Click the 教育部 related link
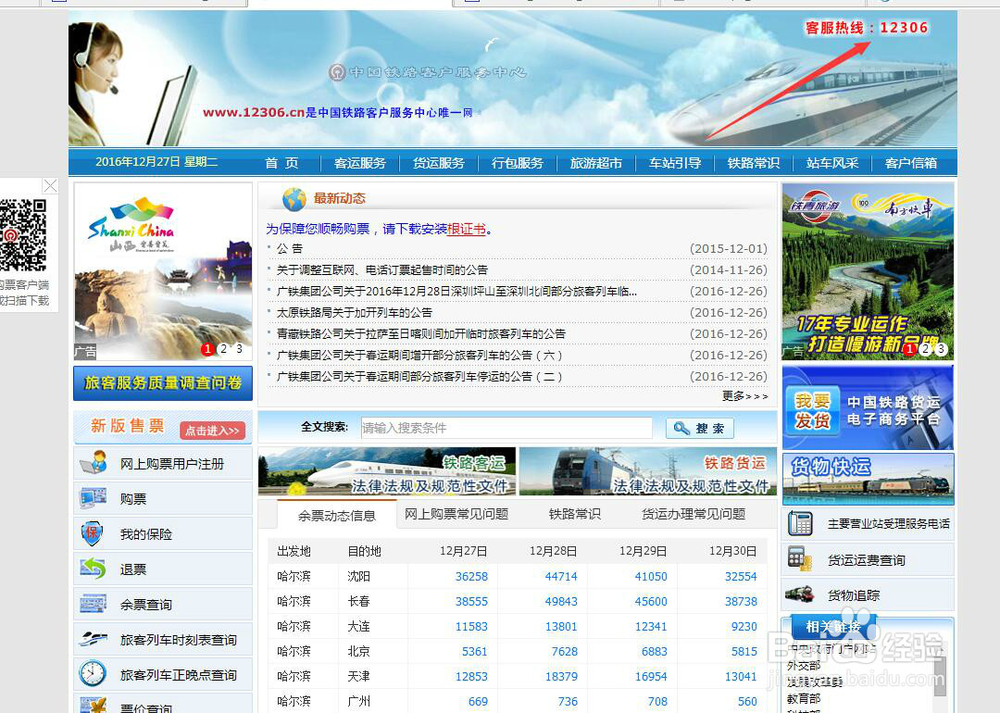The image size is (1000, 713). coord(804,699)
